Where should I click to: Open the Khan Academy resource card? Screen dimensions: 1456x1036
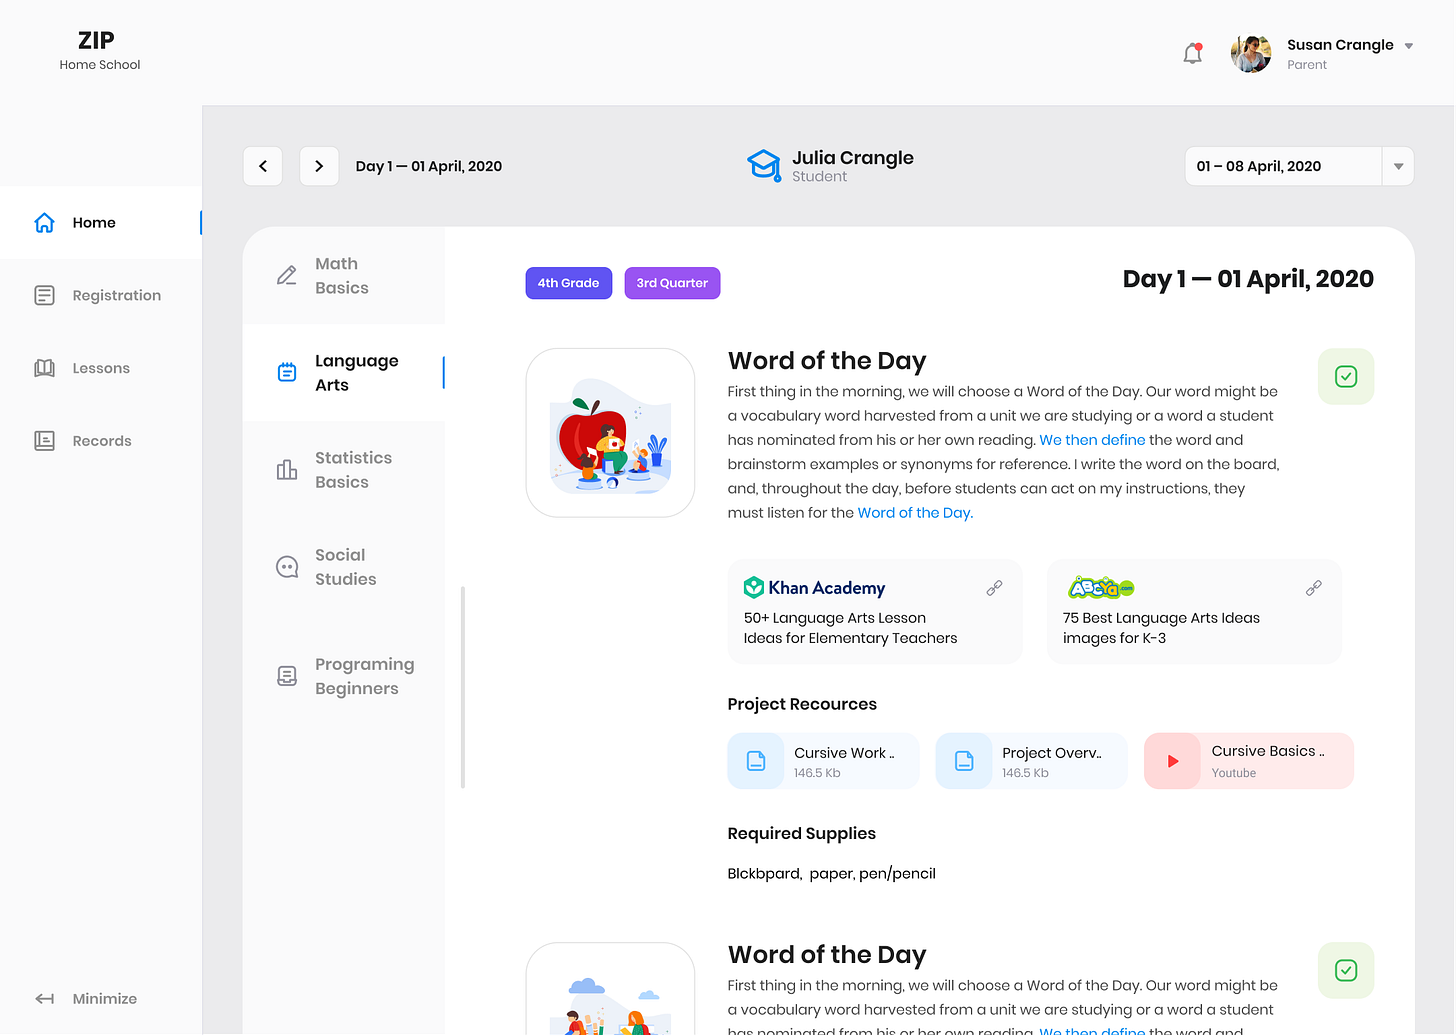pyautogui.click(x=875, y=612)
